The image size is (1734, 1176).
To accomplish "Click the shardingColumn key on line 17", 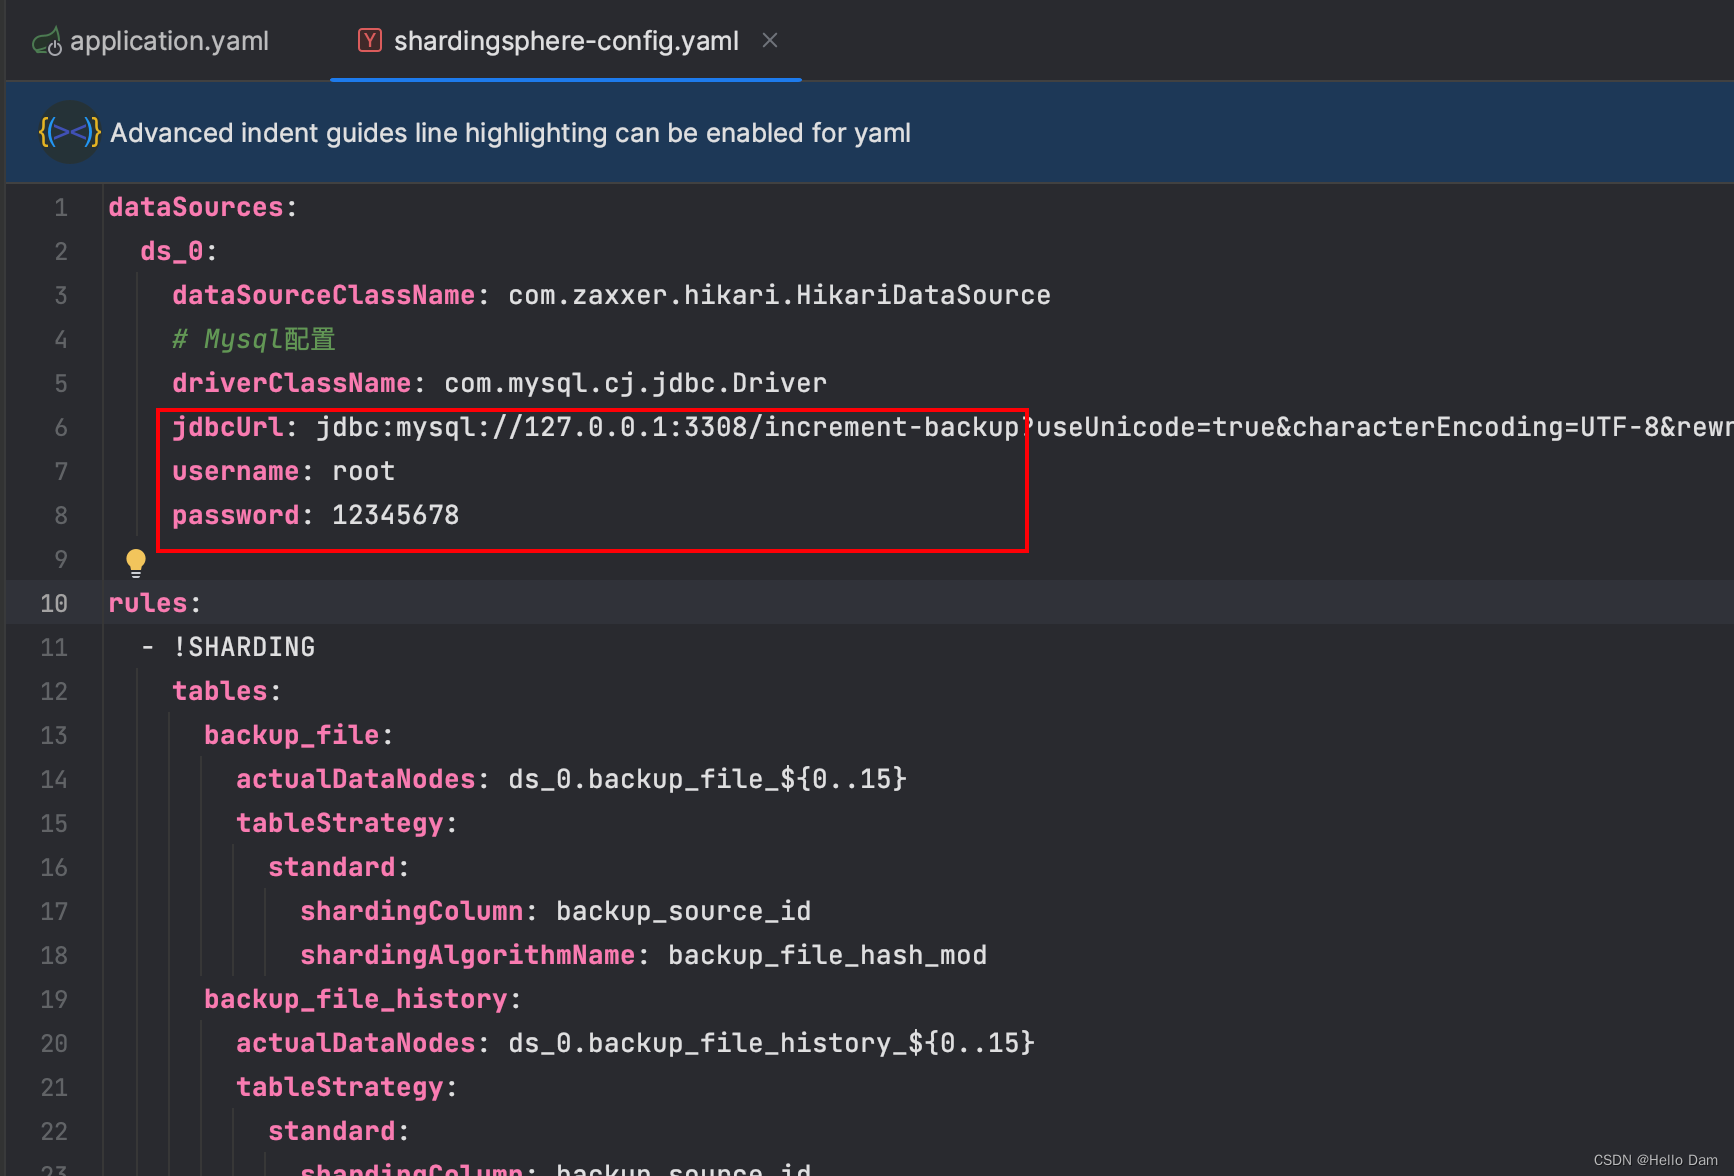I will (x=412, y=911).
